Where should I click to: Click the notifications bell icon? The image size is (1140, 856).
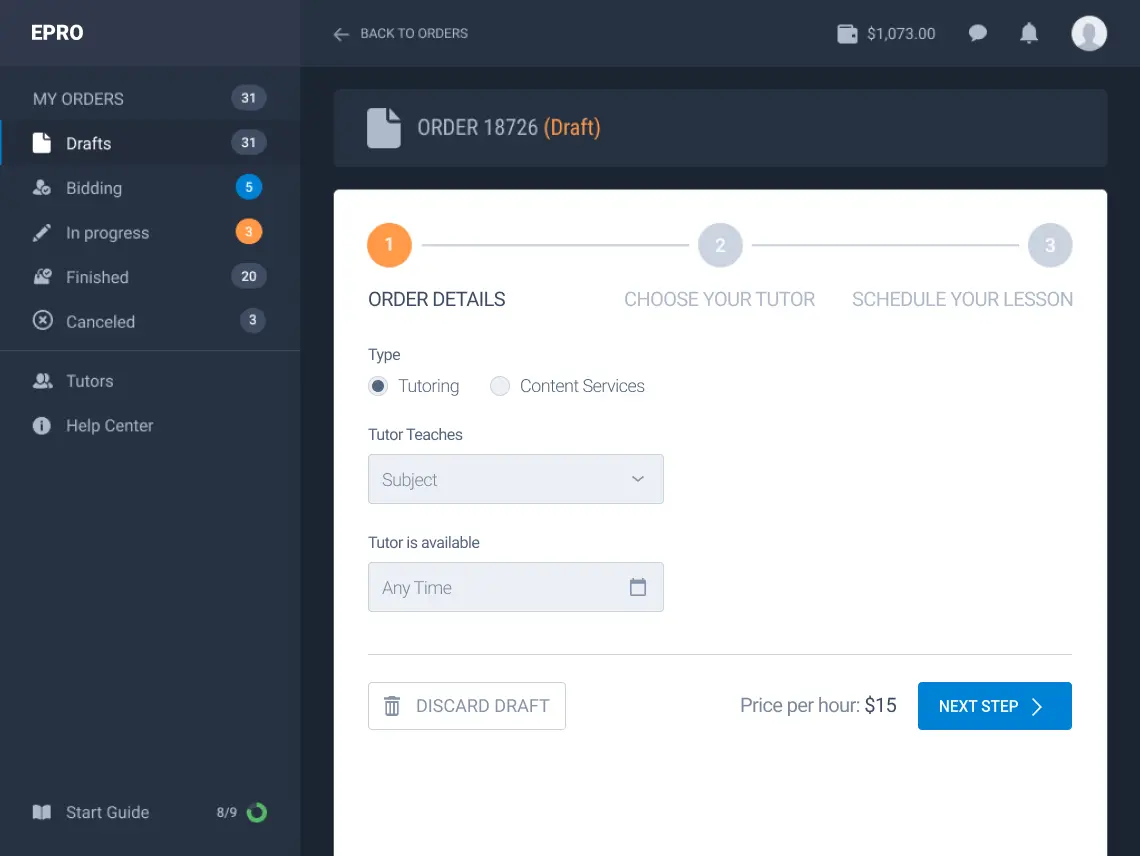(1029, 34)
